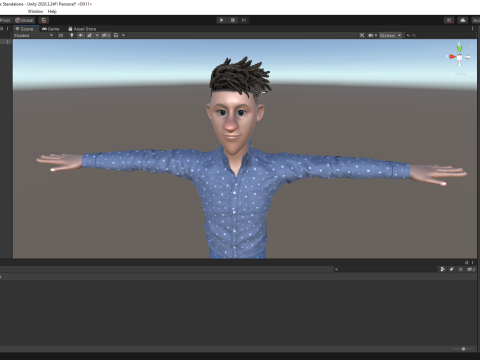The image size is (480, 360).
Task: Open the Shaded draw mode dropdown
Action: tap(33, 35)
